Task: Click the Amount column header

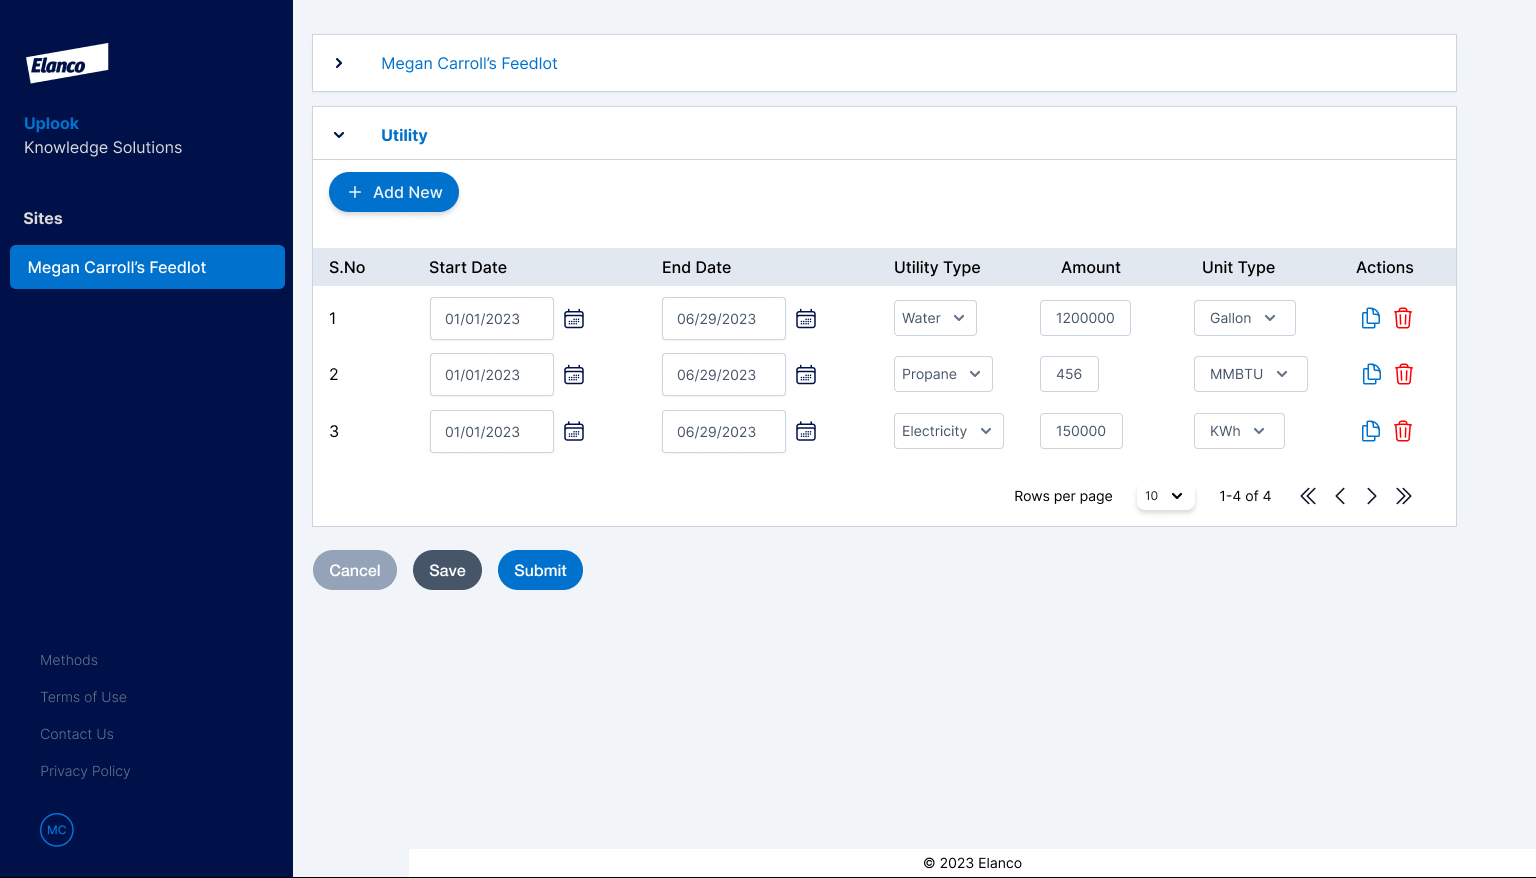Action: pyautogui.click(x=1091, y=267)
